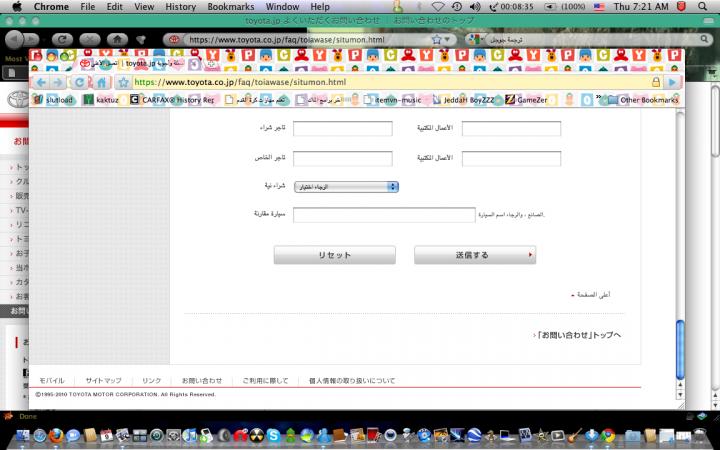Expand the purchase intention dropdown
The image size is (720, 450).
click(346, 187)
